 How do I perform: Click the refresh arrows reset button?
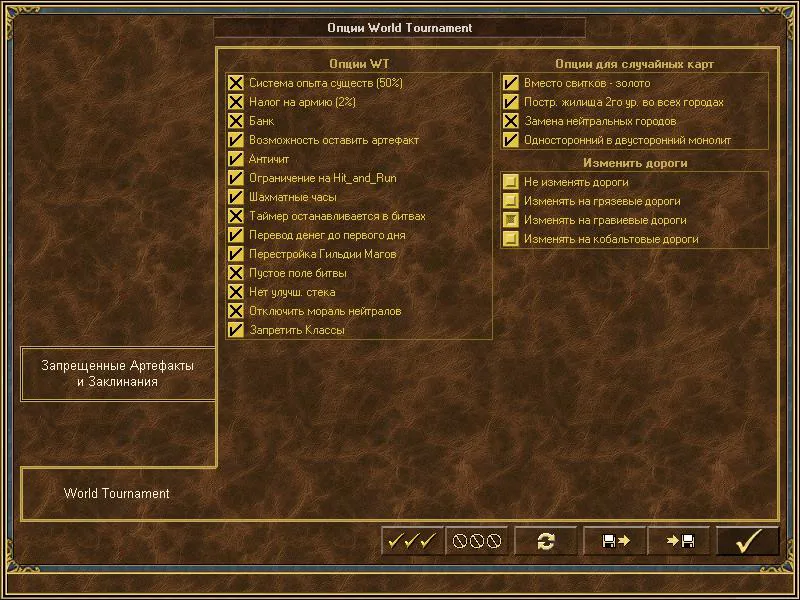point(545,541)
